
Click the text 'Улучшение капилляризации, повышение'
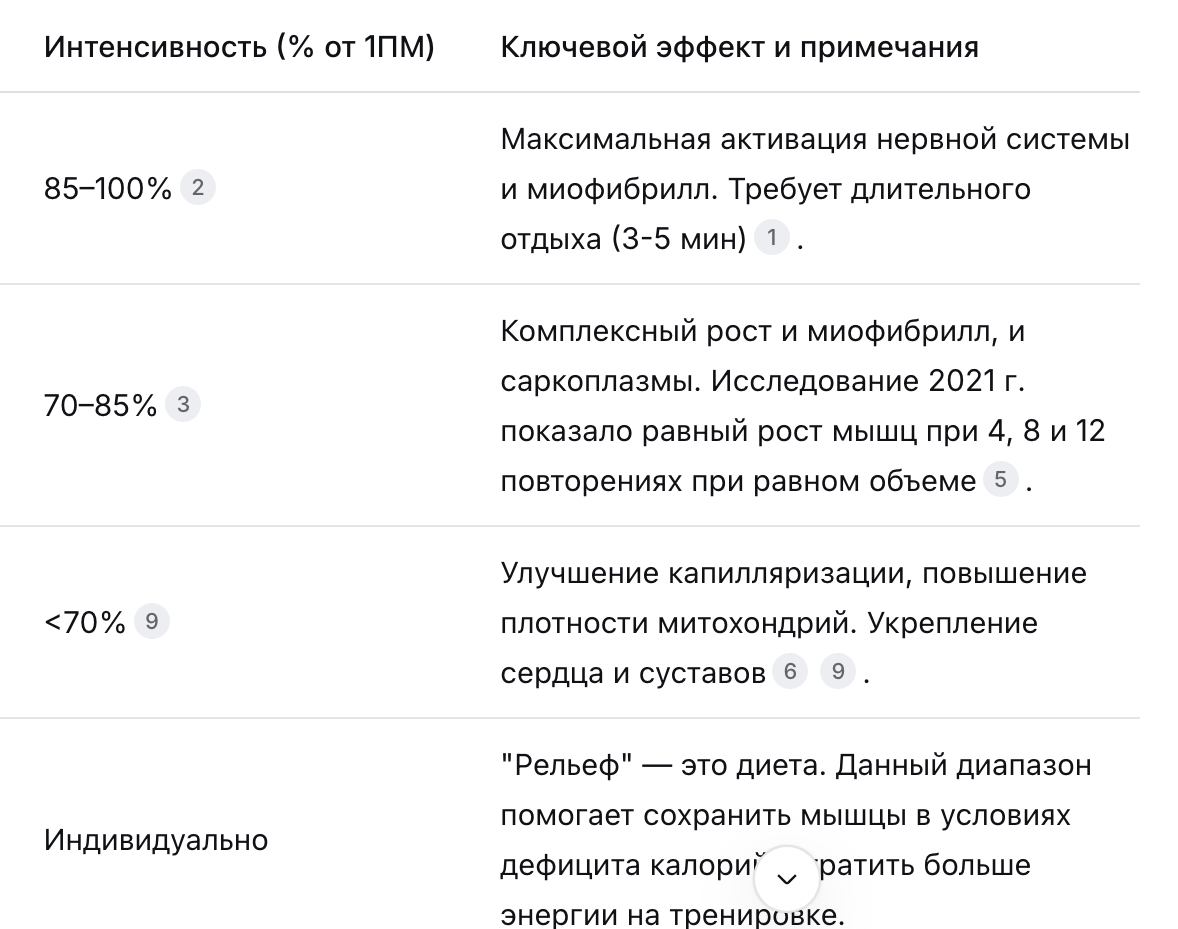[x=793, y=573]
